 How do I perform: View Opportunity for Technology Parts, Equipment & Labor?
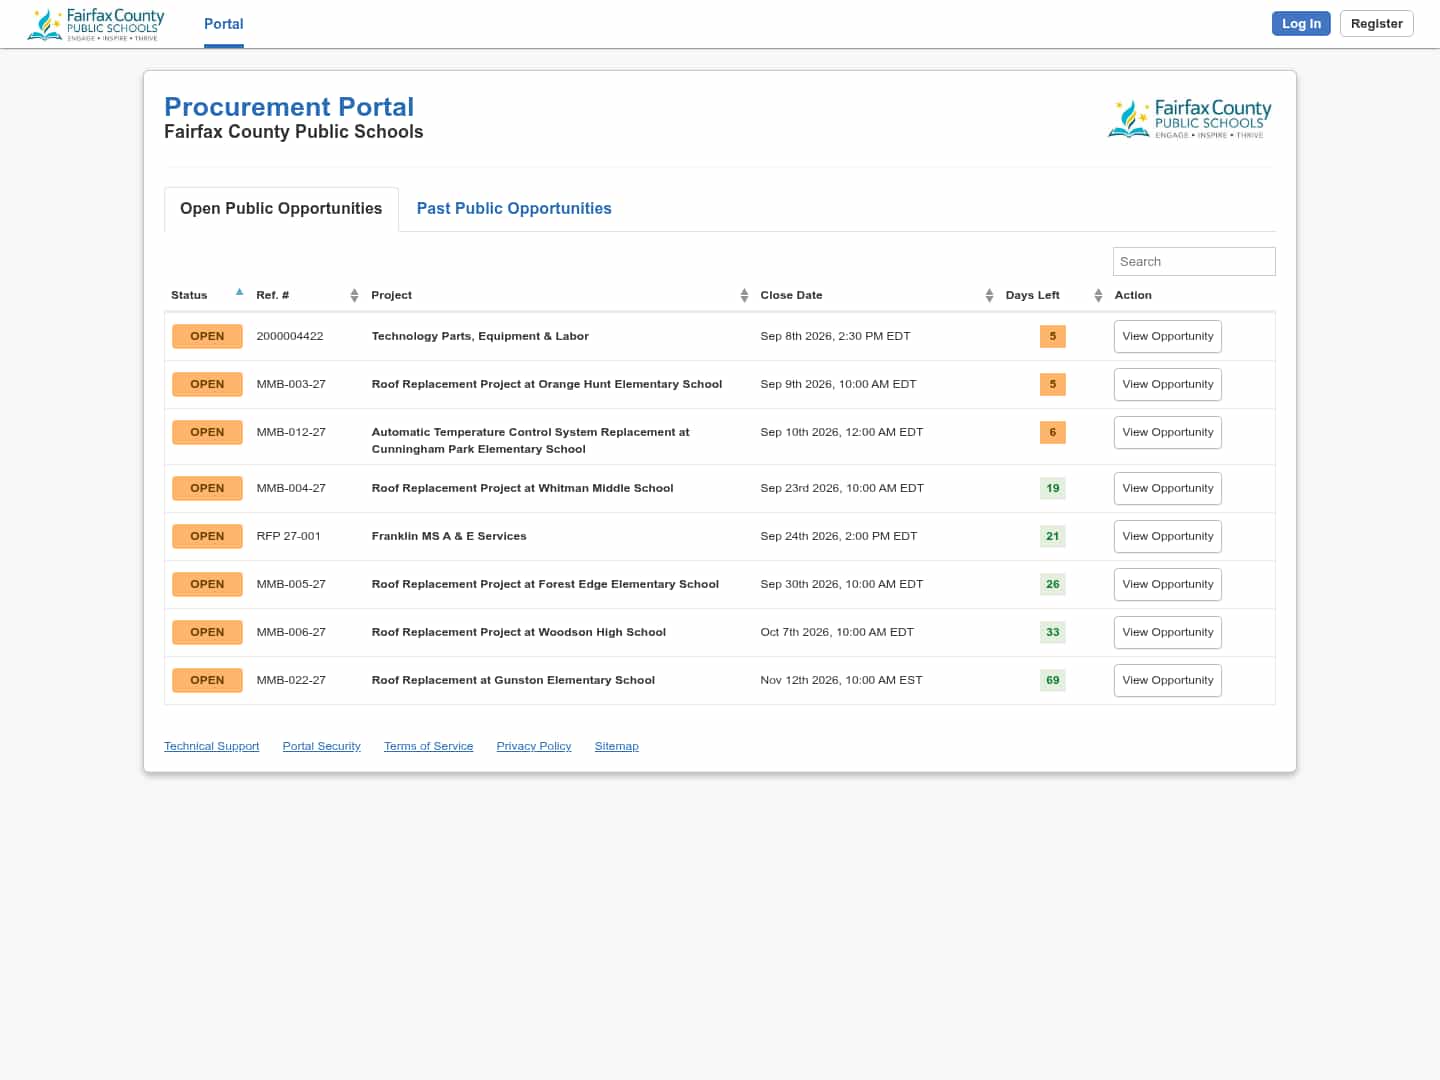pyautogui.click(x=1168, y=337)
